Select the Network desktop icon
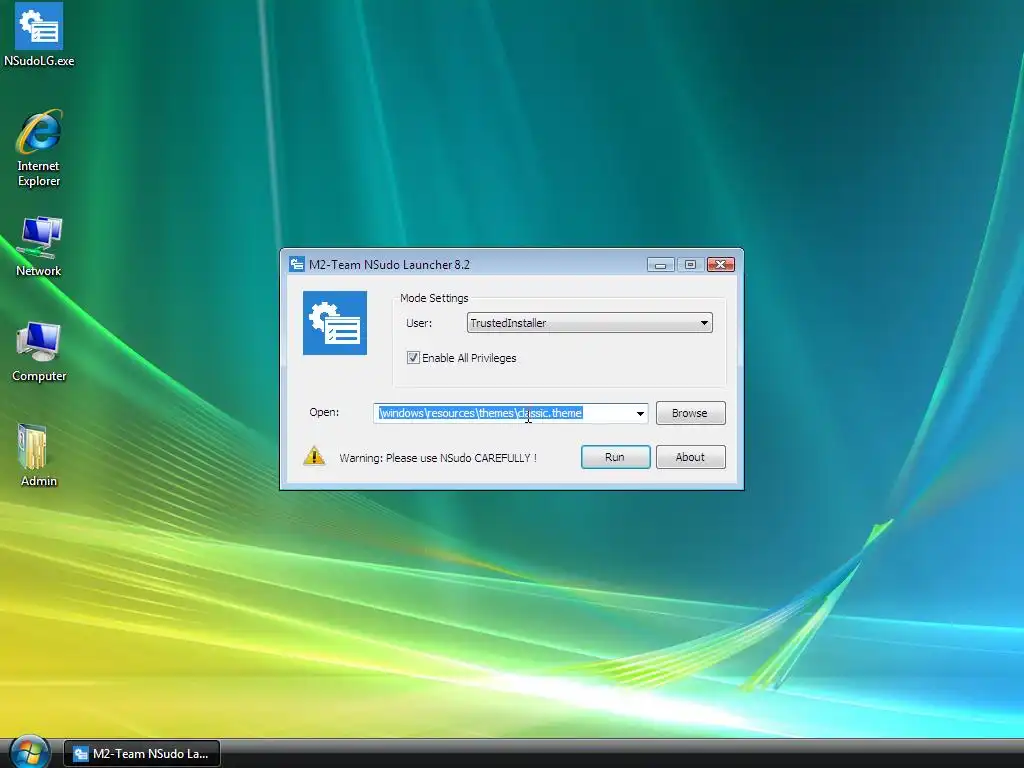 tap(39, 246)
